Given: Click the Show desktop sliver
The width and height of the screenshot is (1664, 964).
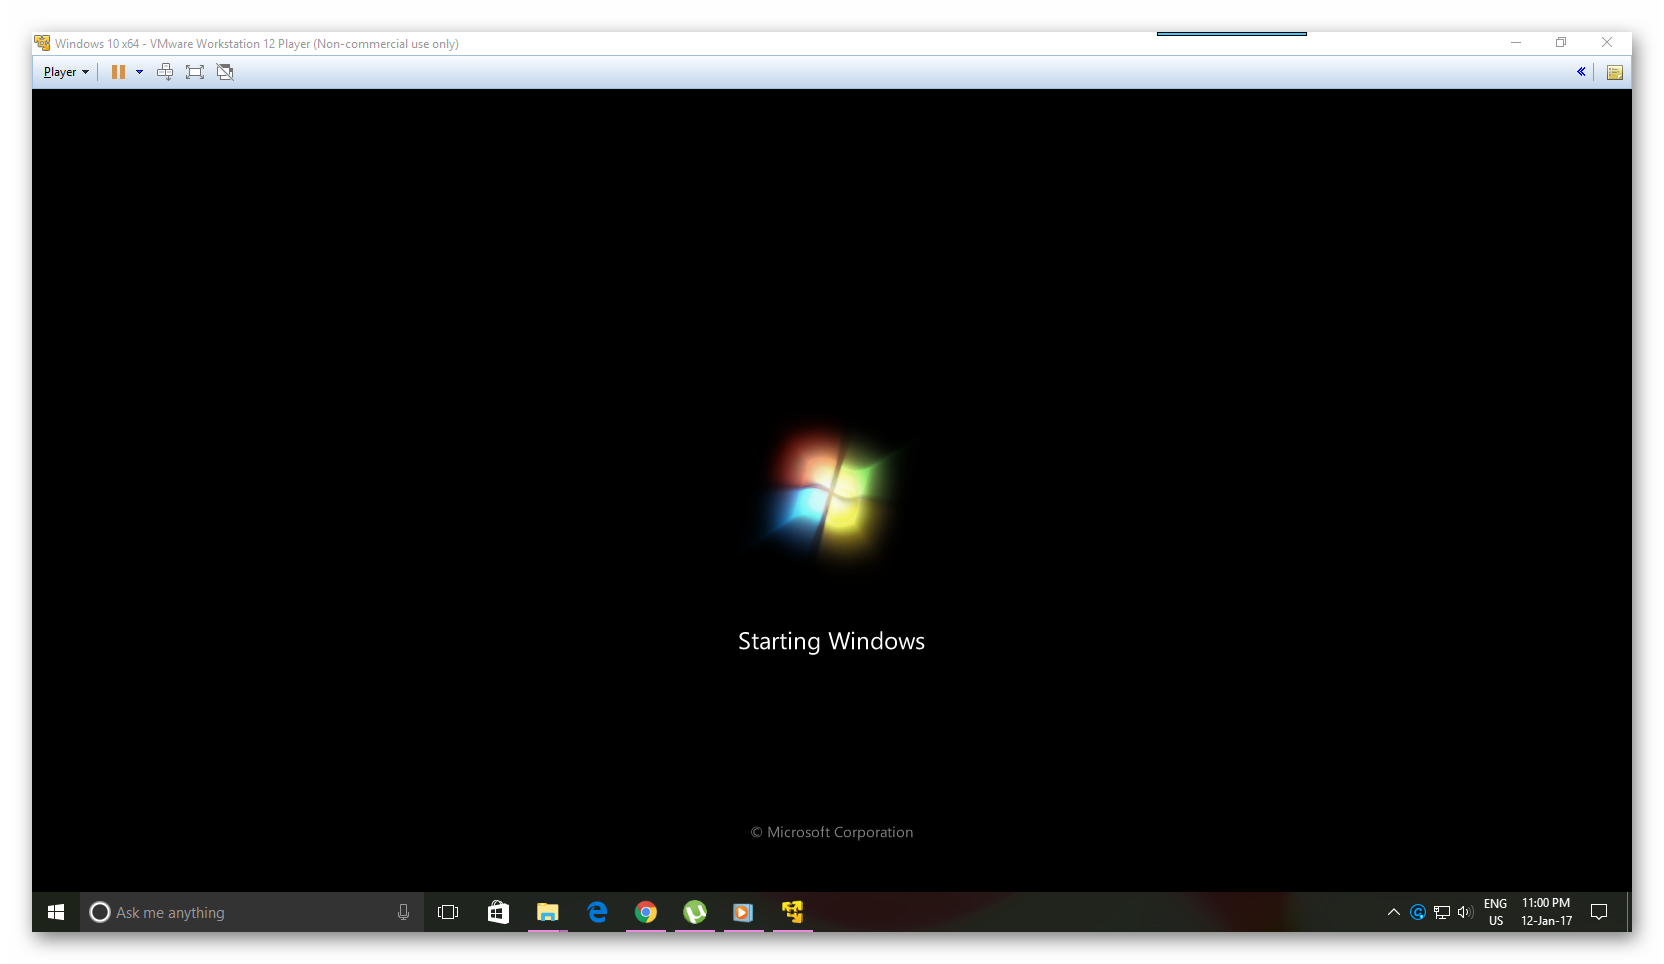Looking at the screenshot, I should coord(1629,912).
